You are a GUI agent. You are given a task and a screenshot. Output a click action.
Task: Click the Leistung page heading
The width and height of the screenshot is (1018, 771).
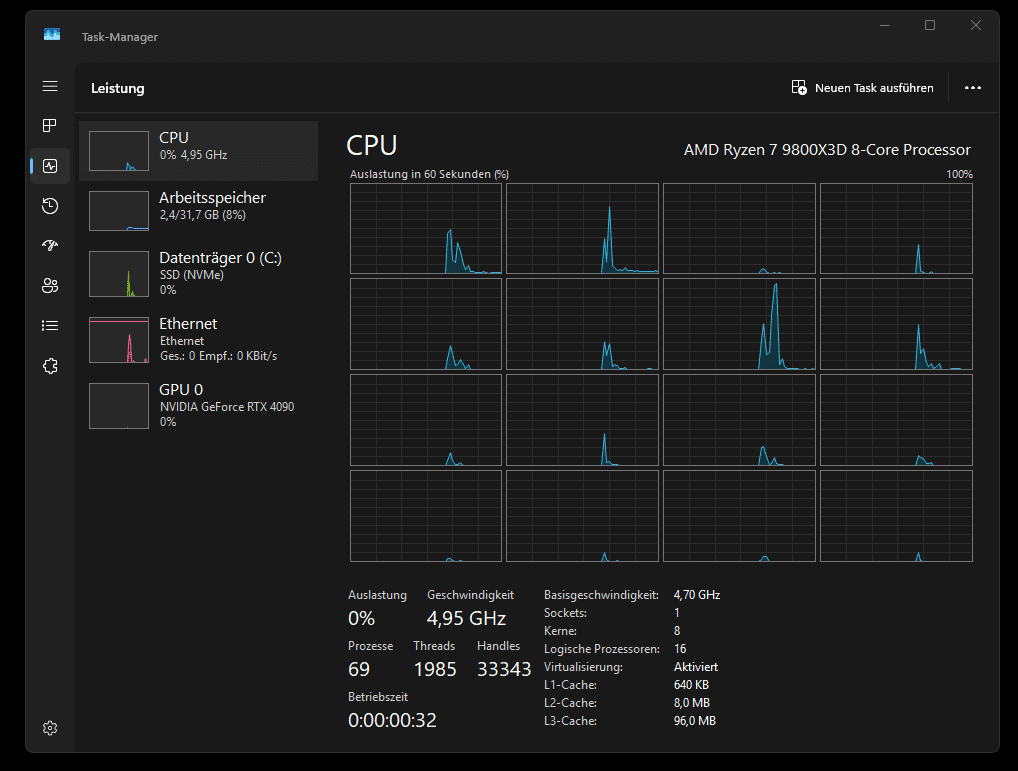[x=118, y=88]
